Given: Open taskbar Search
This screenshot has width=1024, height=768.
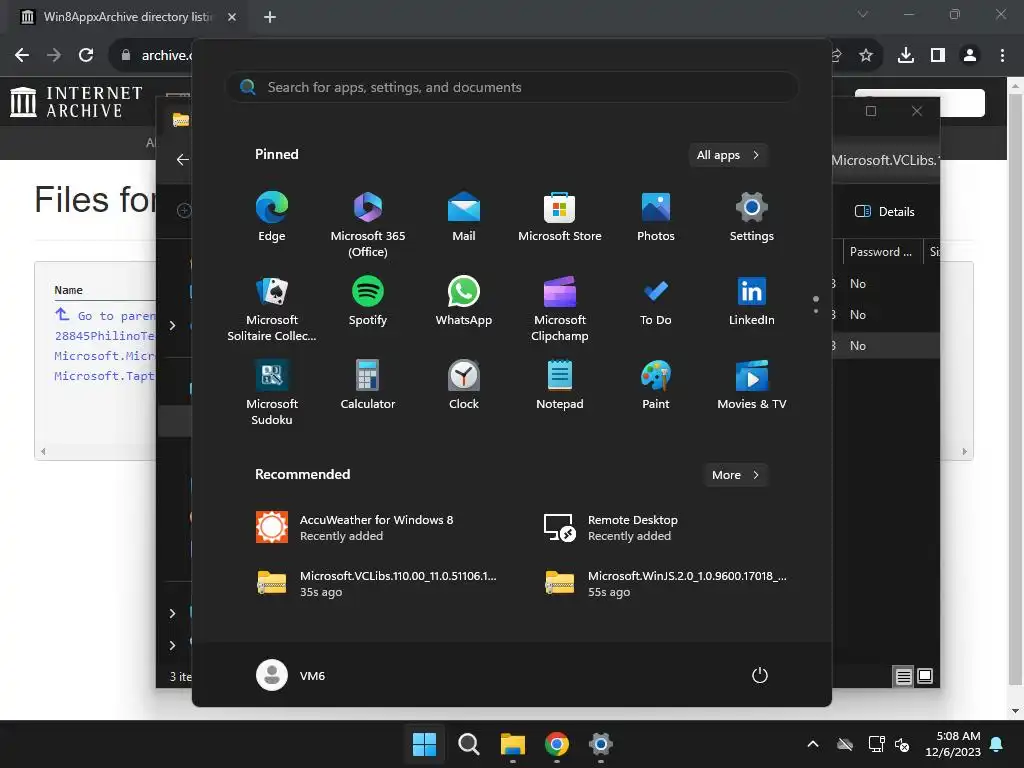Looking at the screenshot, I should coord(468,744).
